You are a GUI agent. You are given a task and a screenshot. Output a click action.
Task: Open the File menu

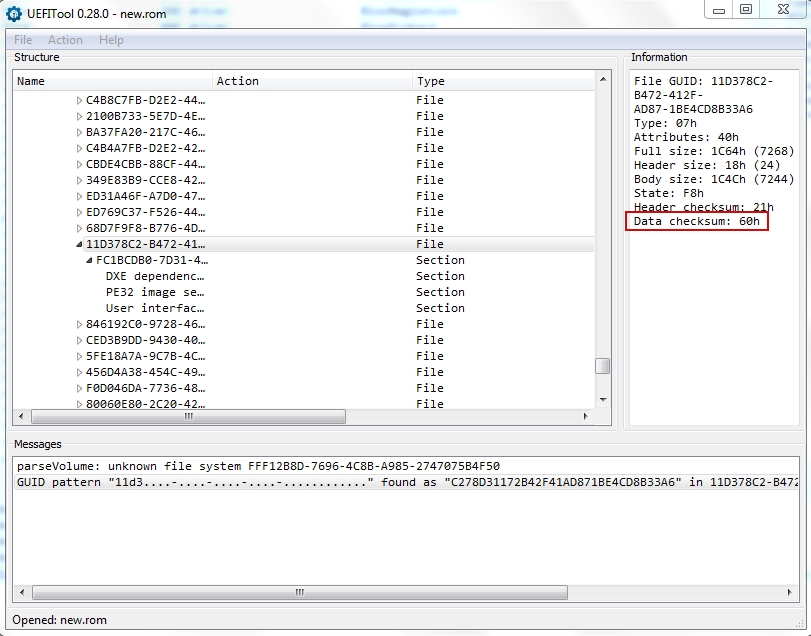(23, 40)
